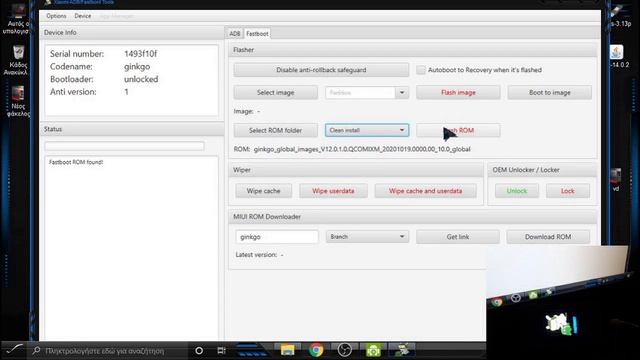Click the taskbar search magnifier icon
The width and height of the screenshot is (640, 360).
(36, 351)
